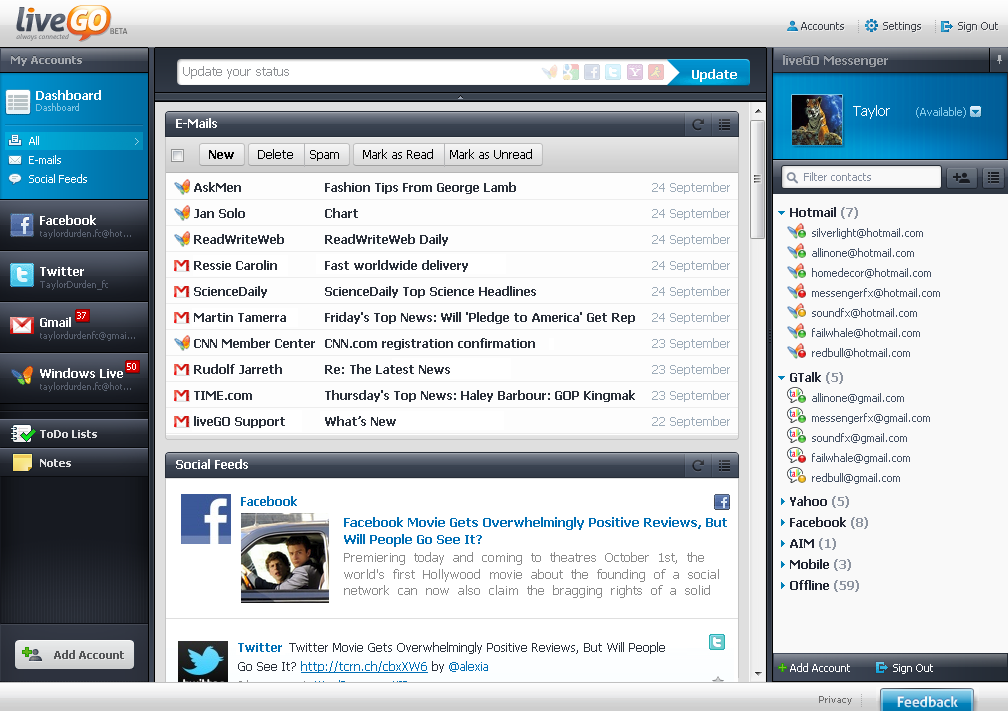Refresh the E-Mails panel

tap(698, 124)
